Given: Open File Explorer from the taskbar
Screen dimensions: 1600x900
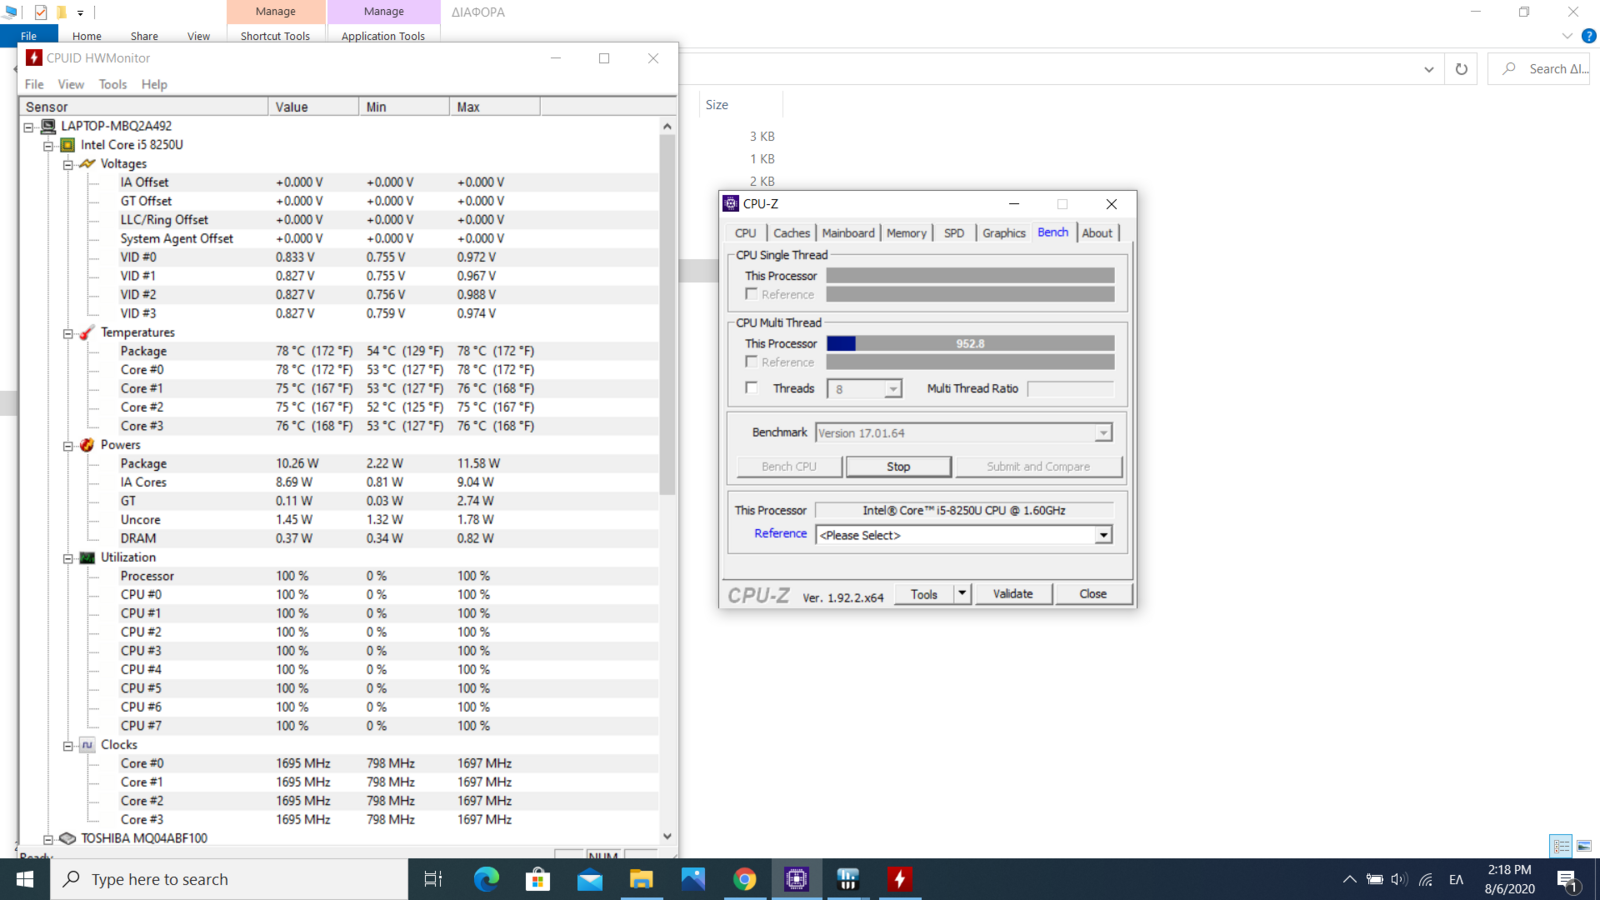Looking at the screenshot, I should [641, 879].
